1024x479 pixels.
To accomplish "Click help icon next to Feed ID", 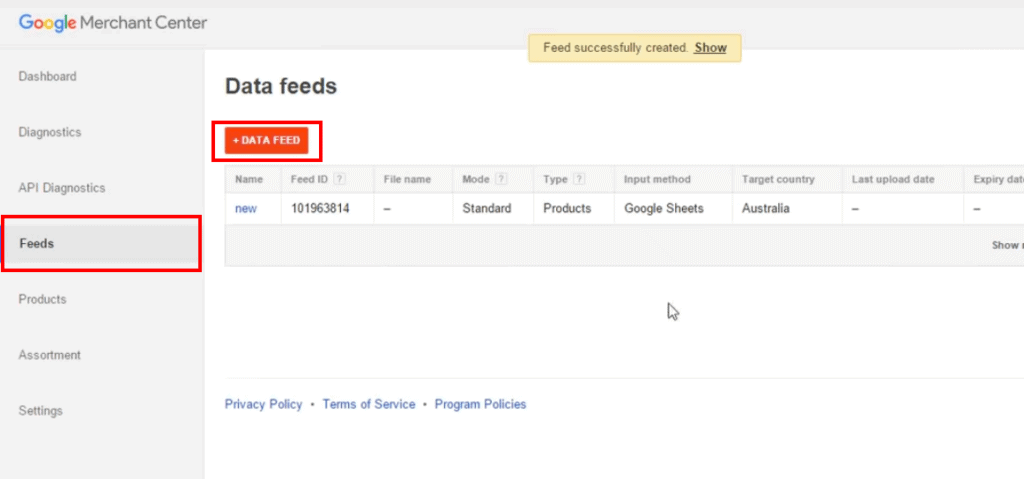I will coord(339,179).
